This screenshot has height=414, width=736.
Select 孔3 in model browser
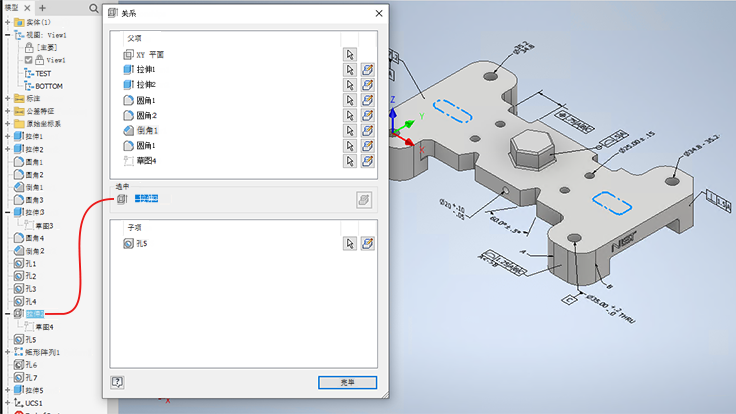click(x=31, y=289)
